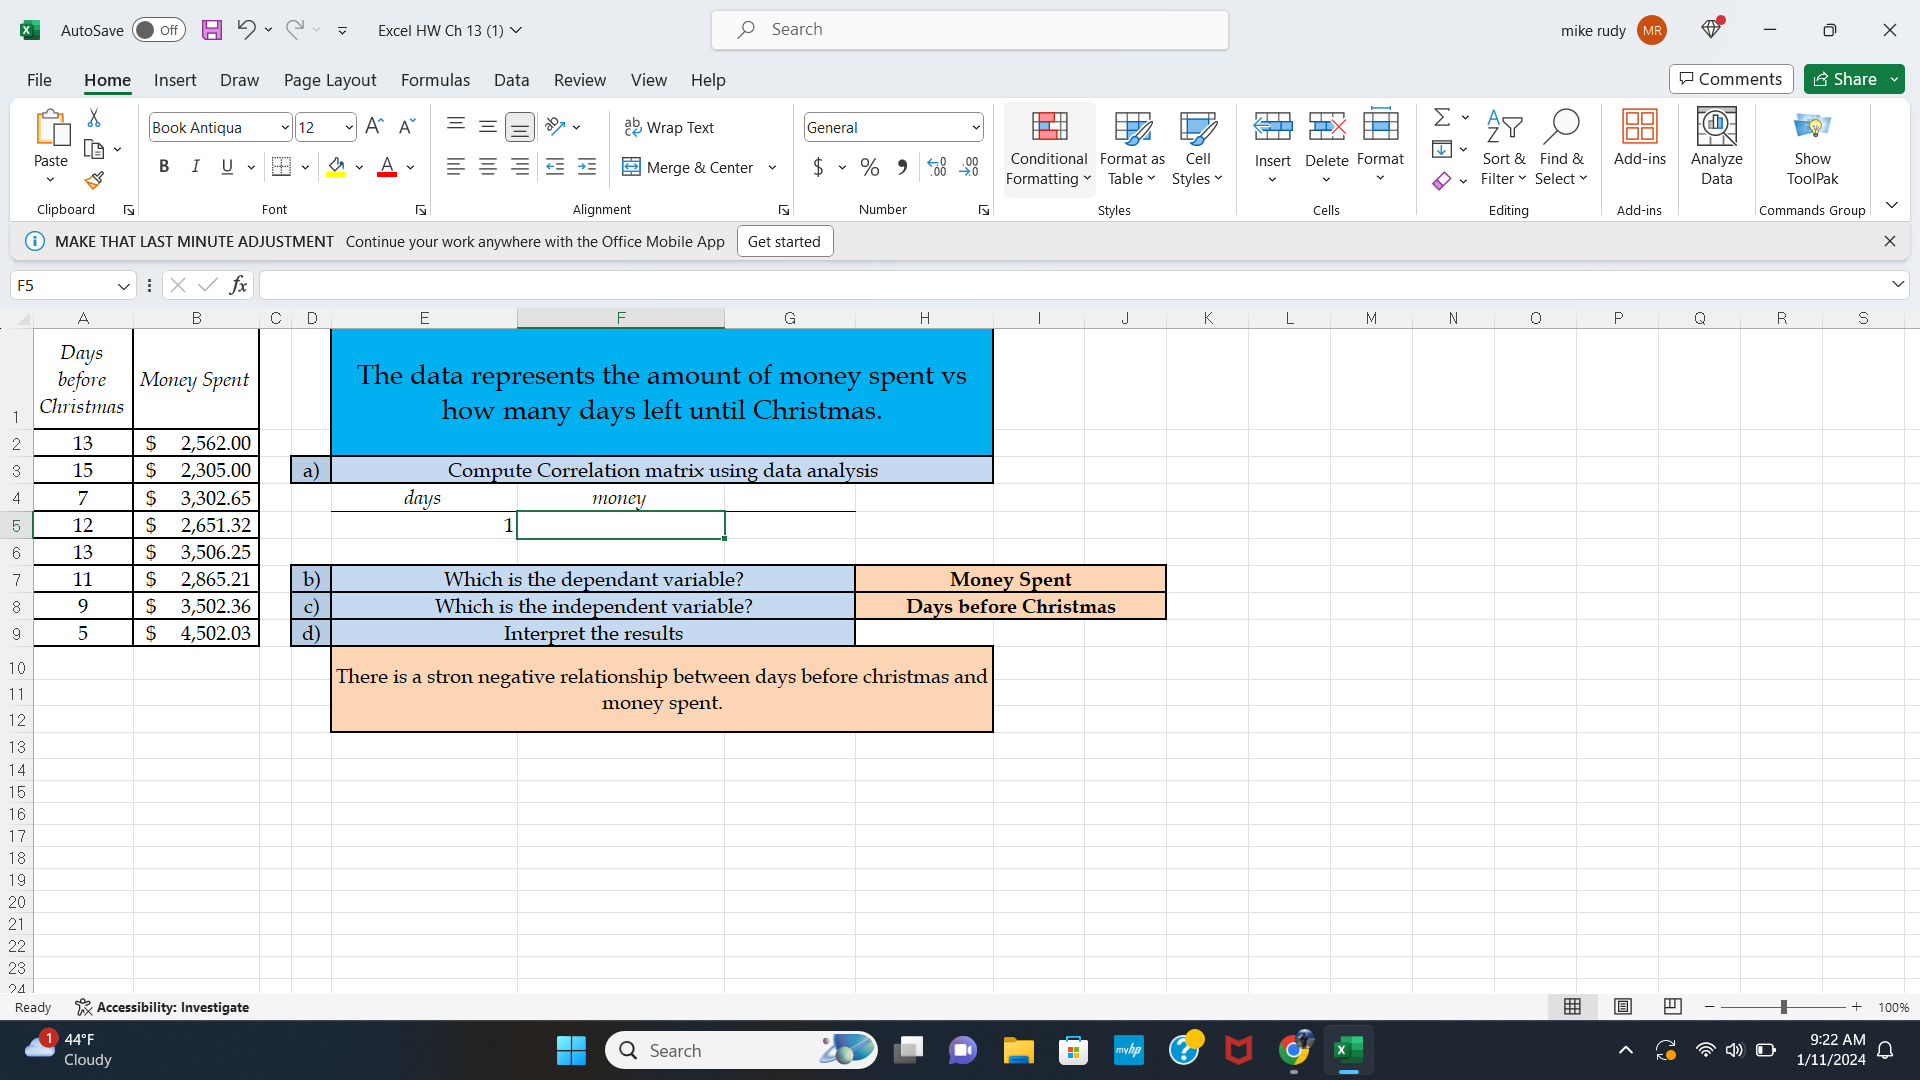Image resolution: width=1920 pixels, height=1080 pixels.
Task: Open Excel from the Windows taskbar
Action: pos(1349,1050)
